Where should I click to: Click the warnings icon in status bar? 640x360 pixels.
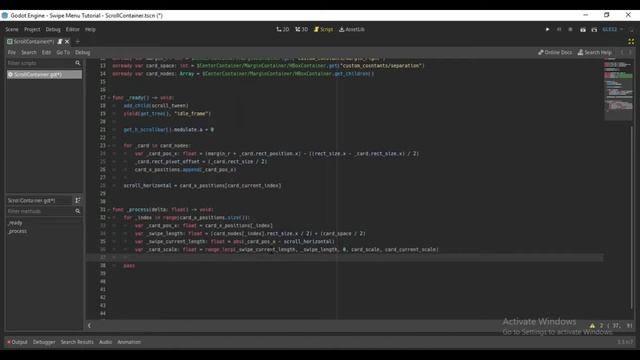click(592, 325)
